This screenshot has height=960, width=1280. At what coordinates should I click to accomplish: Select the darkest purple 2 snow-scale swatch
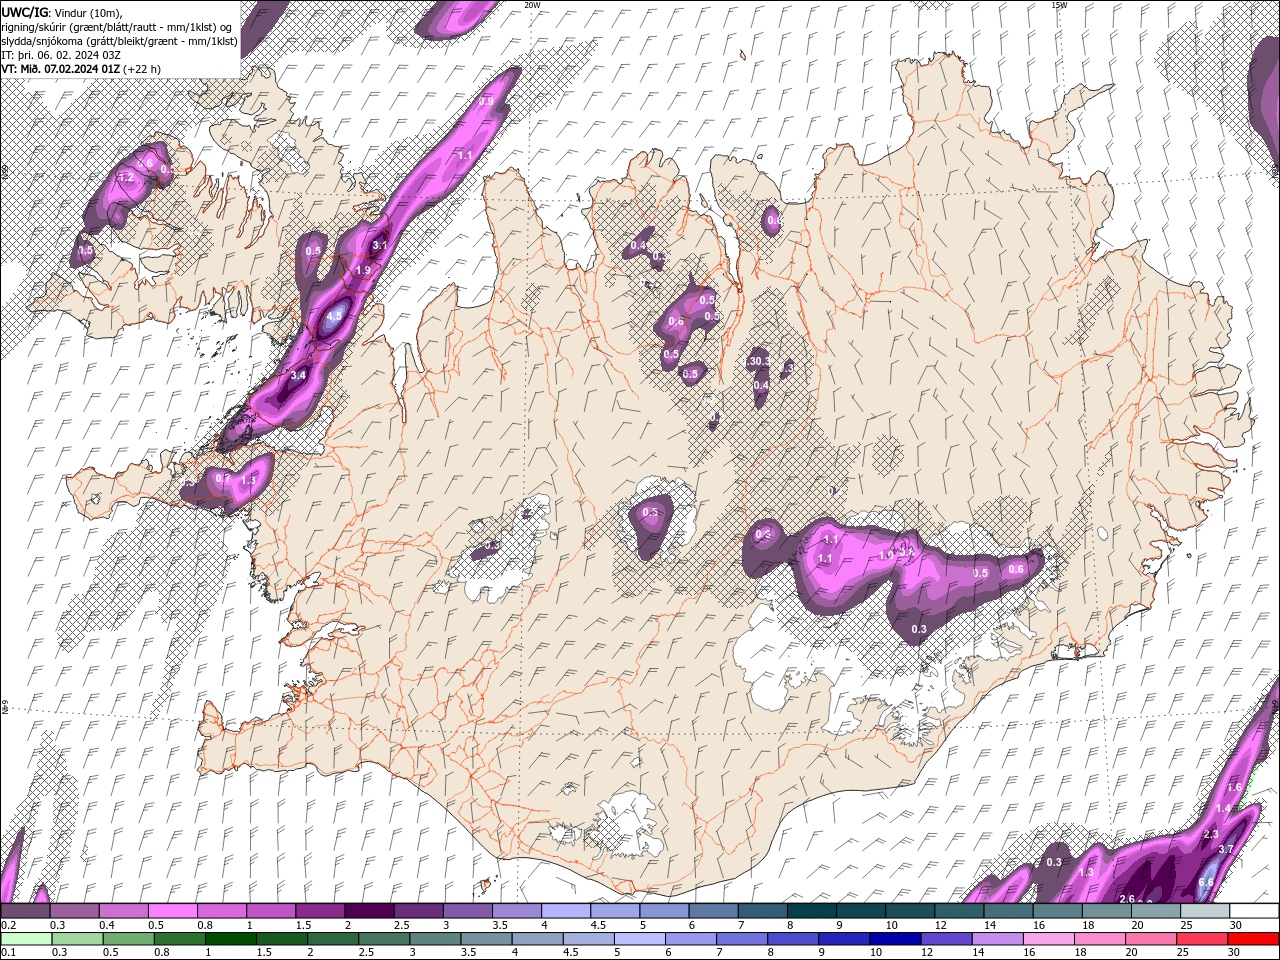pos(369,911)
